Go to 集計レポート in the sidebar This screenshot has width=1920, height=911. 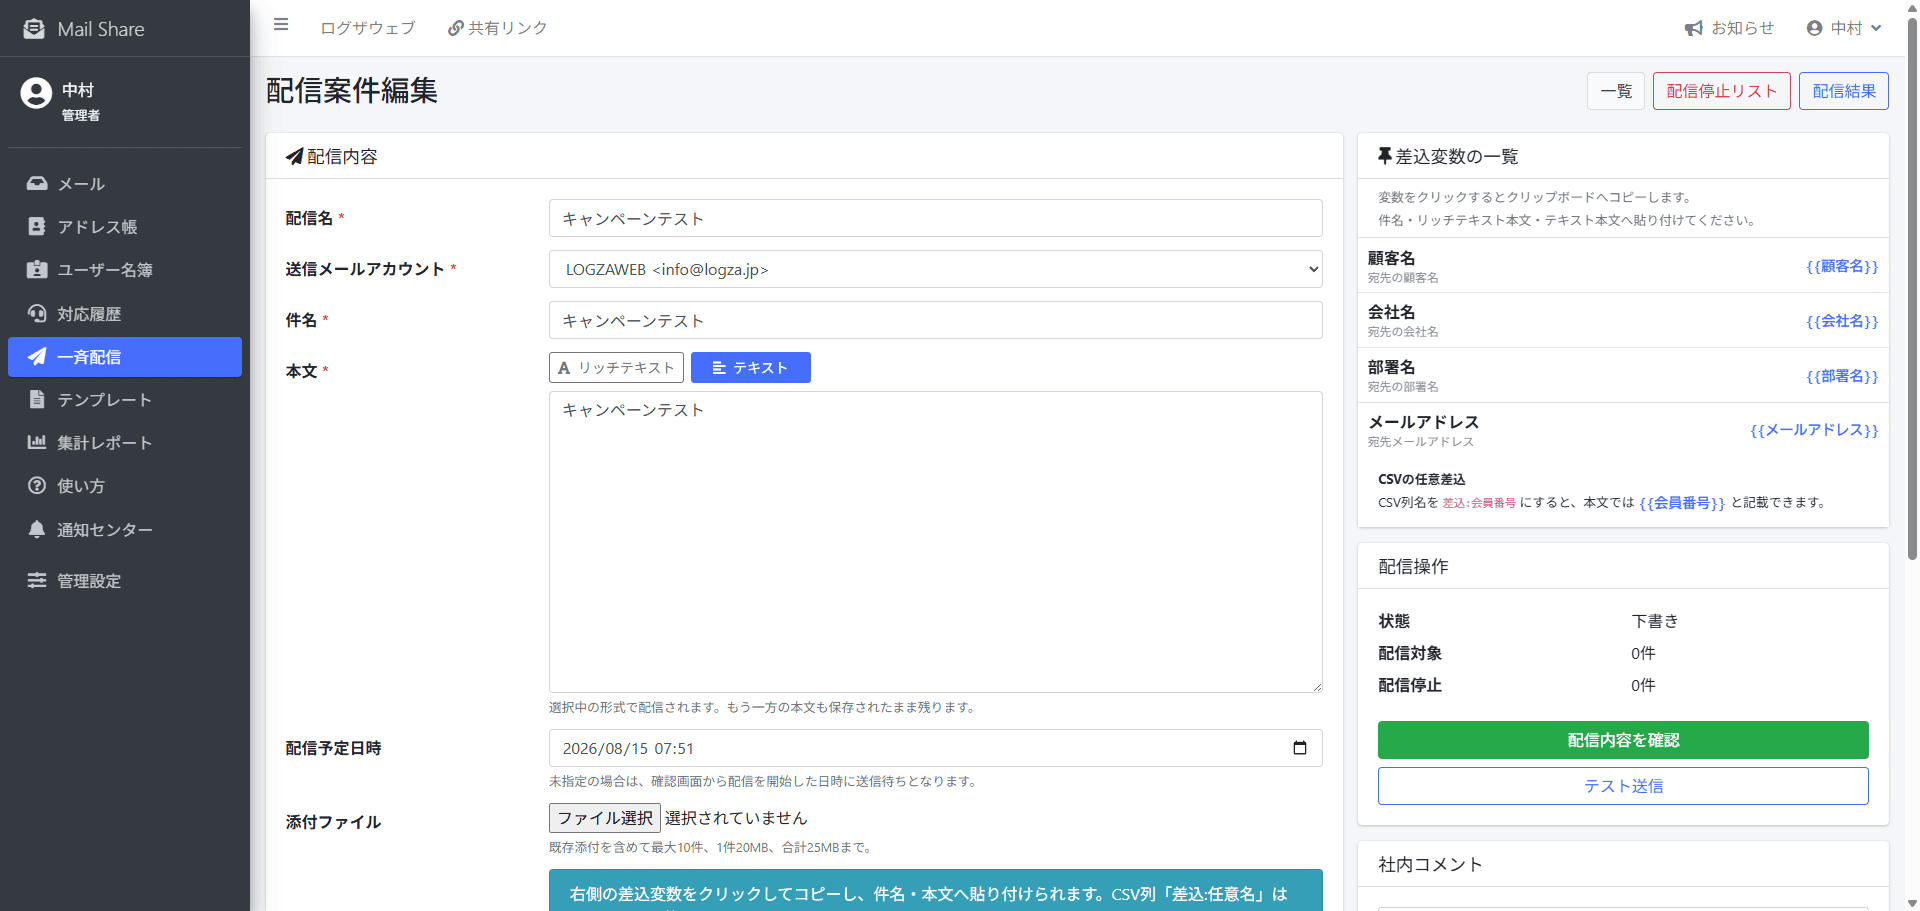click(125, 442)
